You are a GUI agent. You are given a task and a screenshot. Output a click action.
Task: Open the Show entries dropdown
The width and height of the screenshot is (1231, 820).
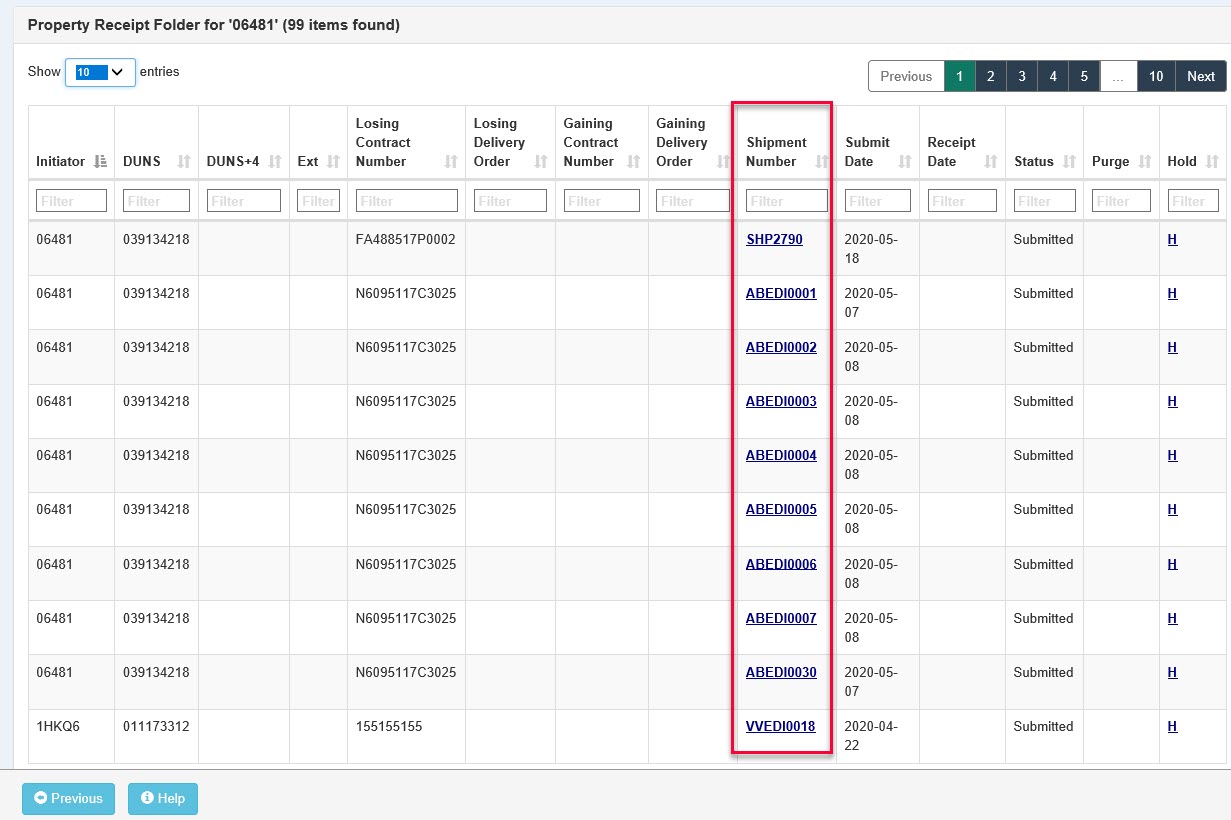[x=100, y=72]
